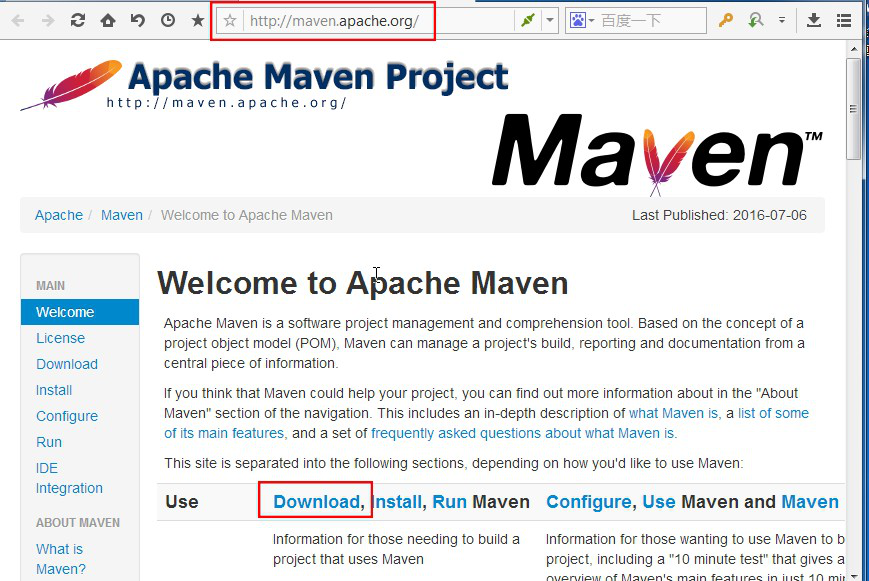
Task: Expand the small toolbar arrow beside the key icon
Action: tap(782, 20)
